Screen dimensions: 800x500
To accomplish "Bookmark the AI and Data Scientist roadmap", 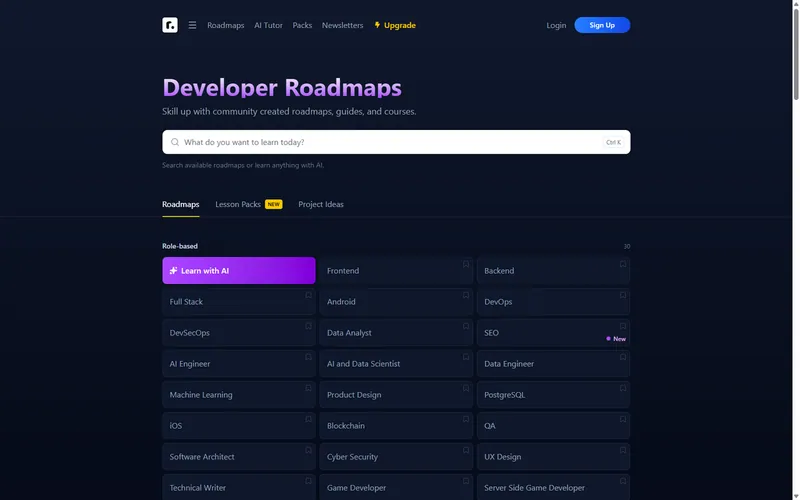I will (x=466, y=357).
